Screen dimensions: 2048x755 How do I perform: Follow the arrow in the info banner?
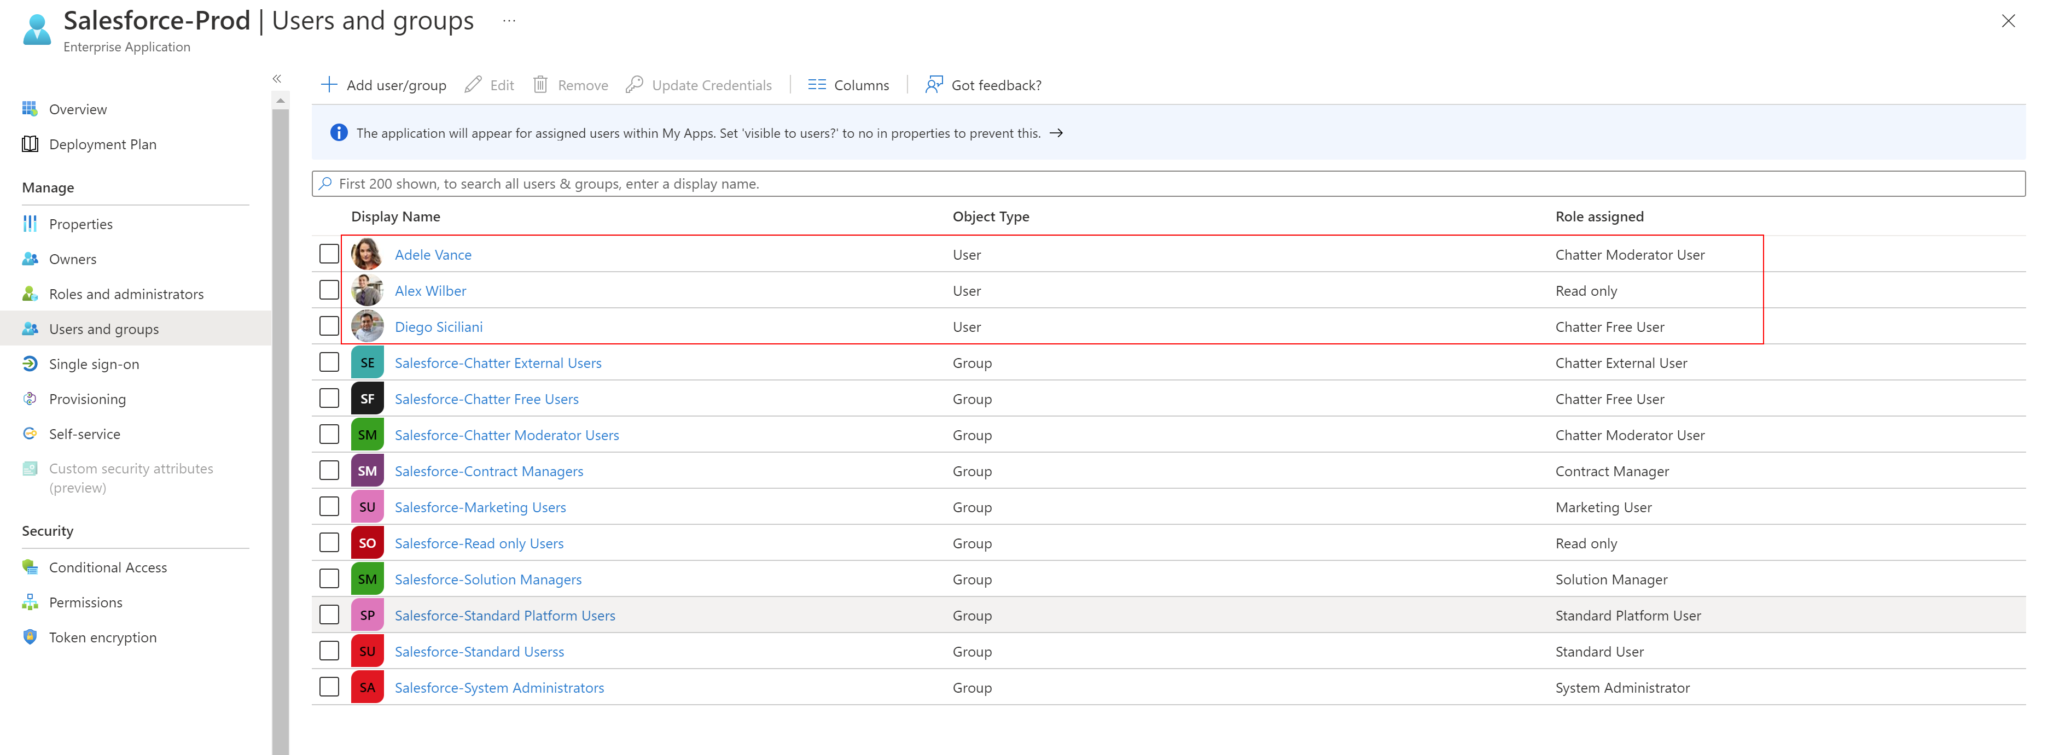point(1056,133)
